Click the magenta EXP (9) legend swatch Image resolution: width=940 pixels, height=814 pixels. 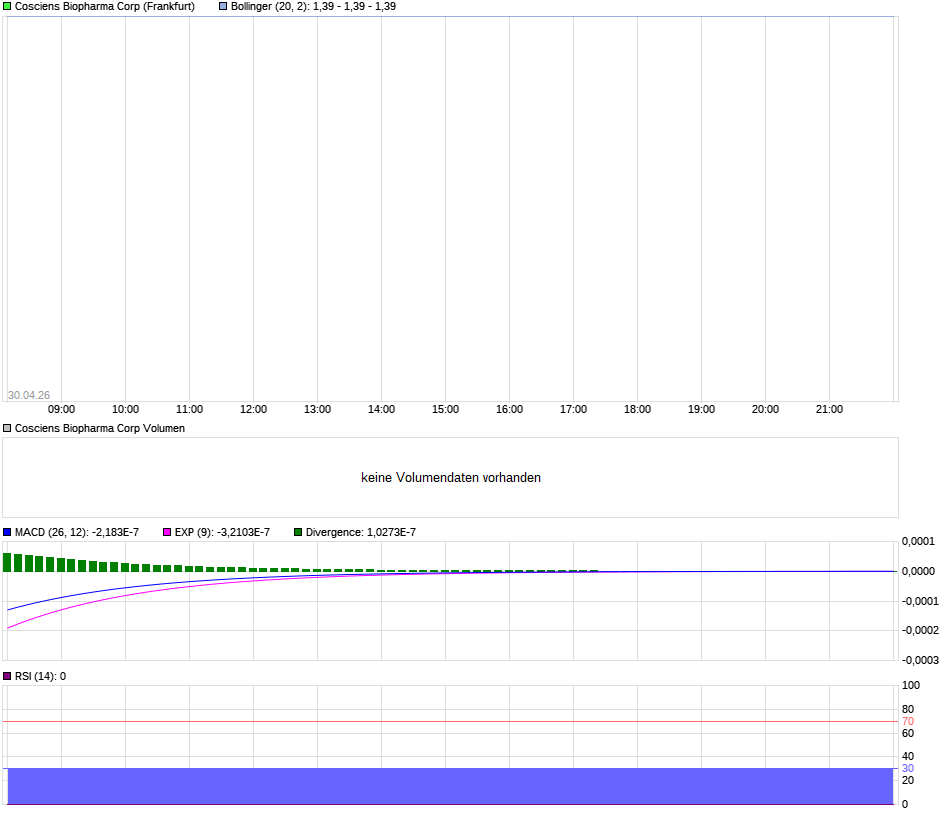tap(167, 532)
